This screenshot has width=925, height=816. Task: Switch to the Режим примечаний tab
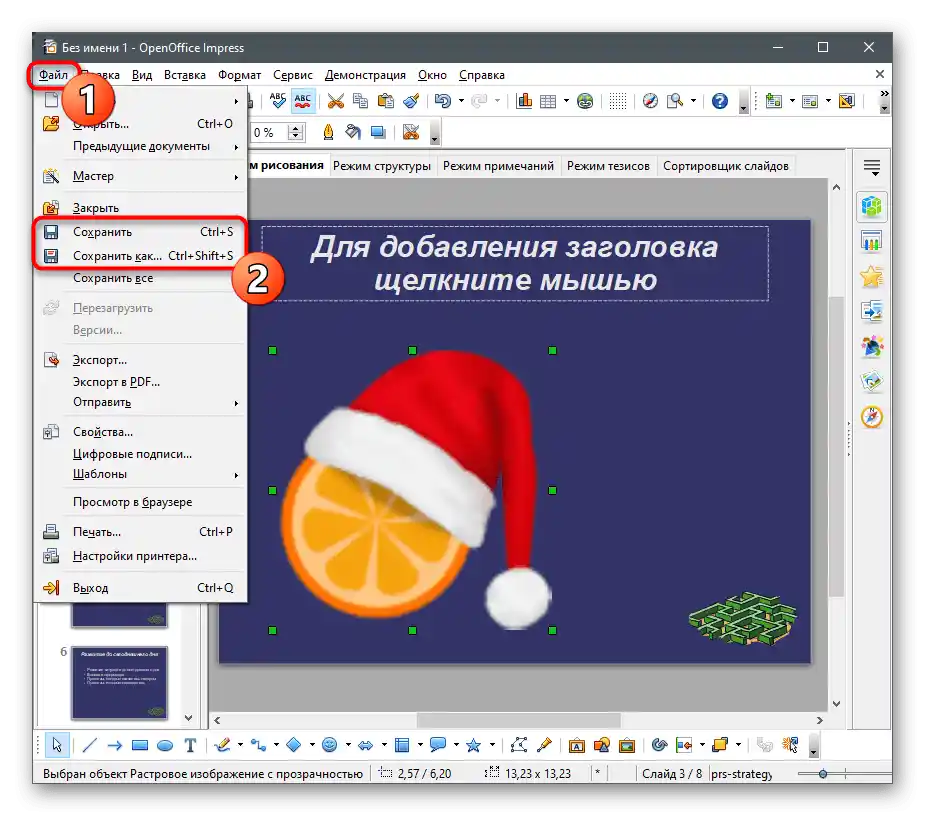[x=498, y=166]
